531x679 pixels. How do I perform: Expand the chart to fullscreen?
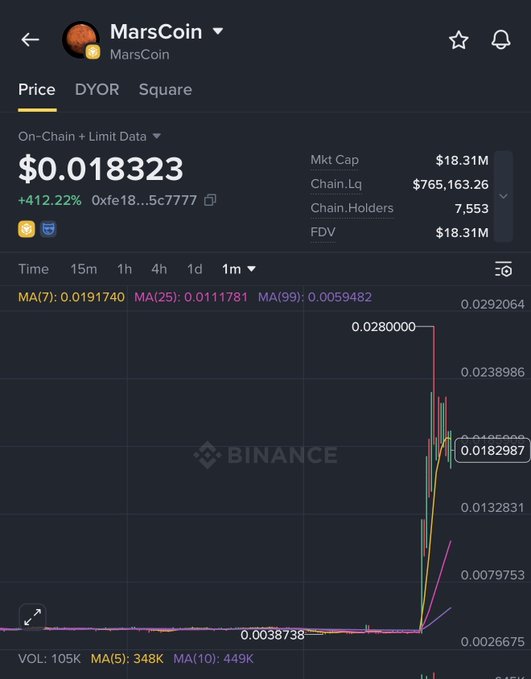tap(32, 617)
